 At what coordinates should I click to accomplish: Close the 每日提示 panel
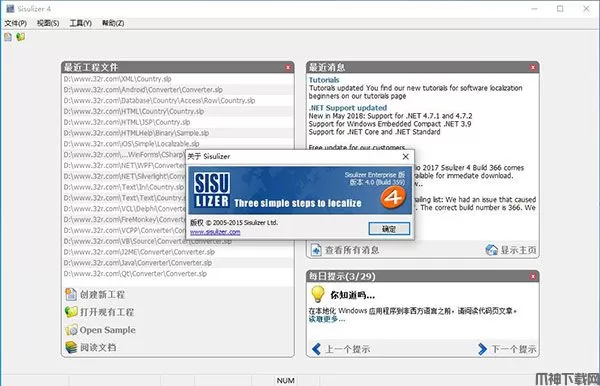point(533,276)
